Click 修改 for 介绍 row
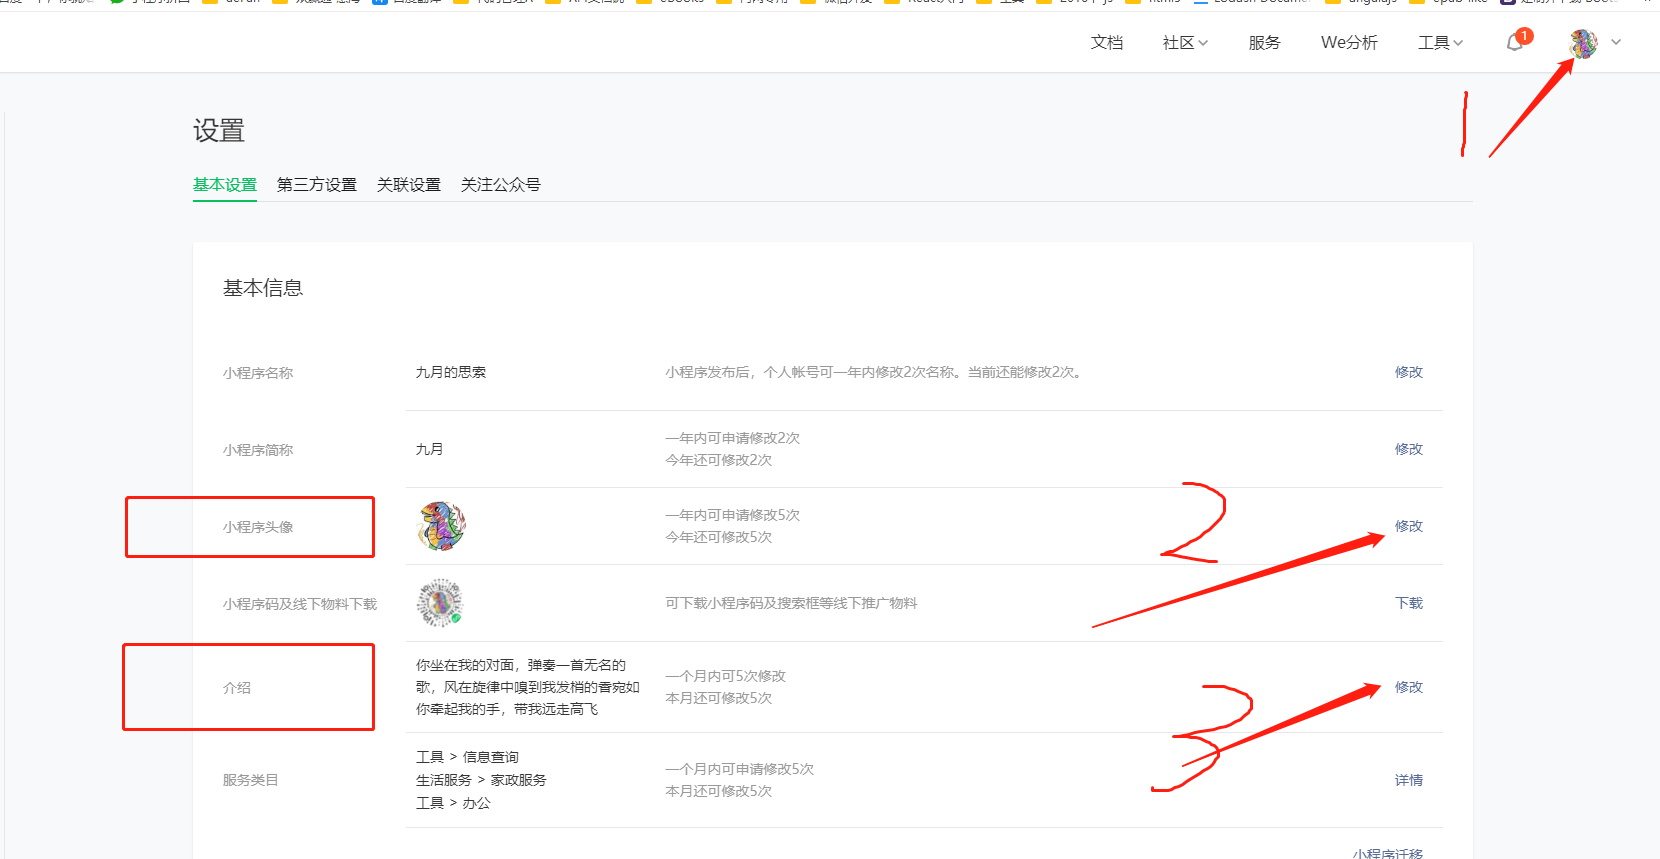 (x=1409, y=687)
